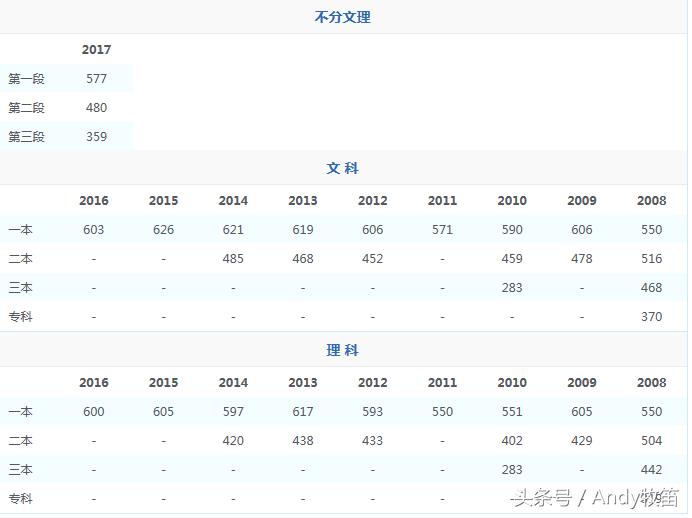
Task: Select 文科 一本 score 626
Action: point(163,230)
